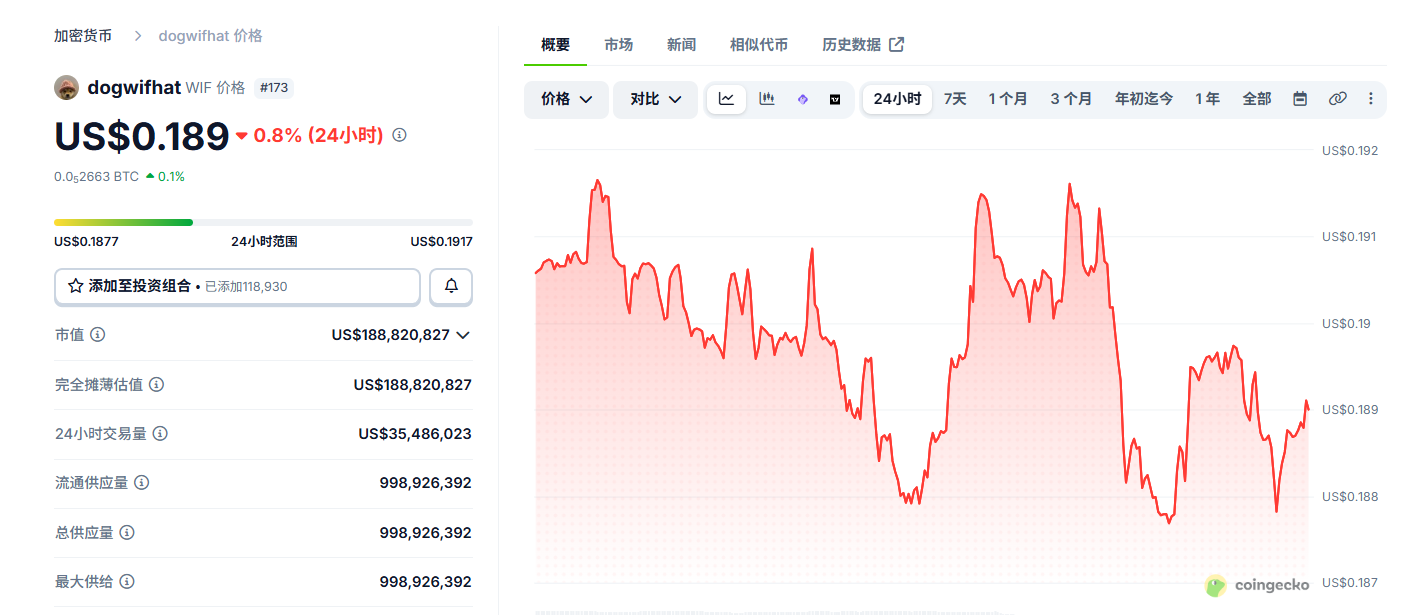This screenshot has height=615, width=1420.
Task: Switch to the 新闻 tab
Action: coord(681,44)
